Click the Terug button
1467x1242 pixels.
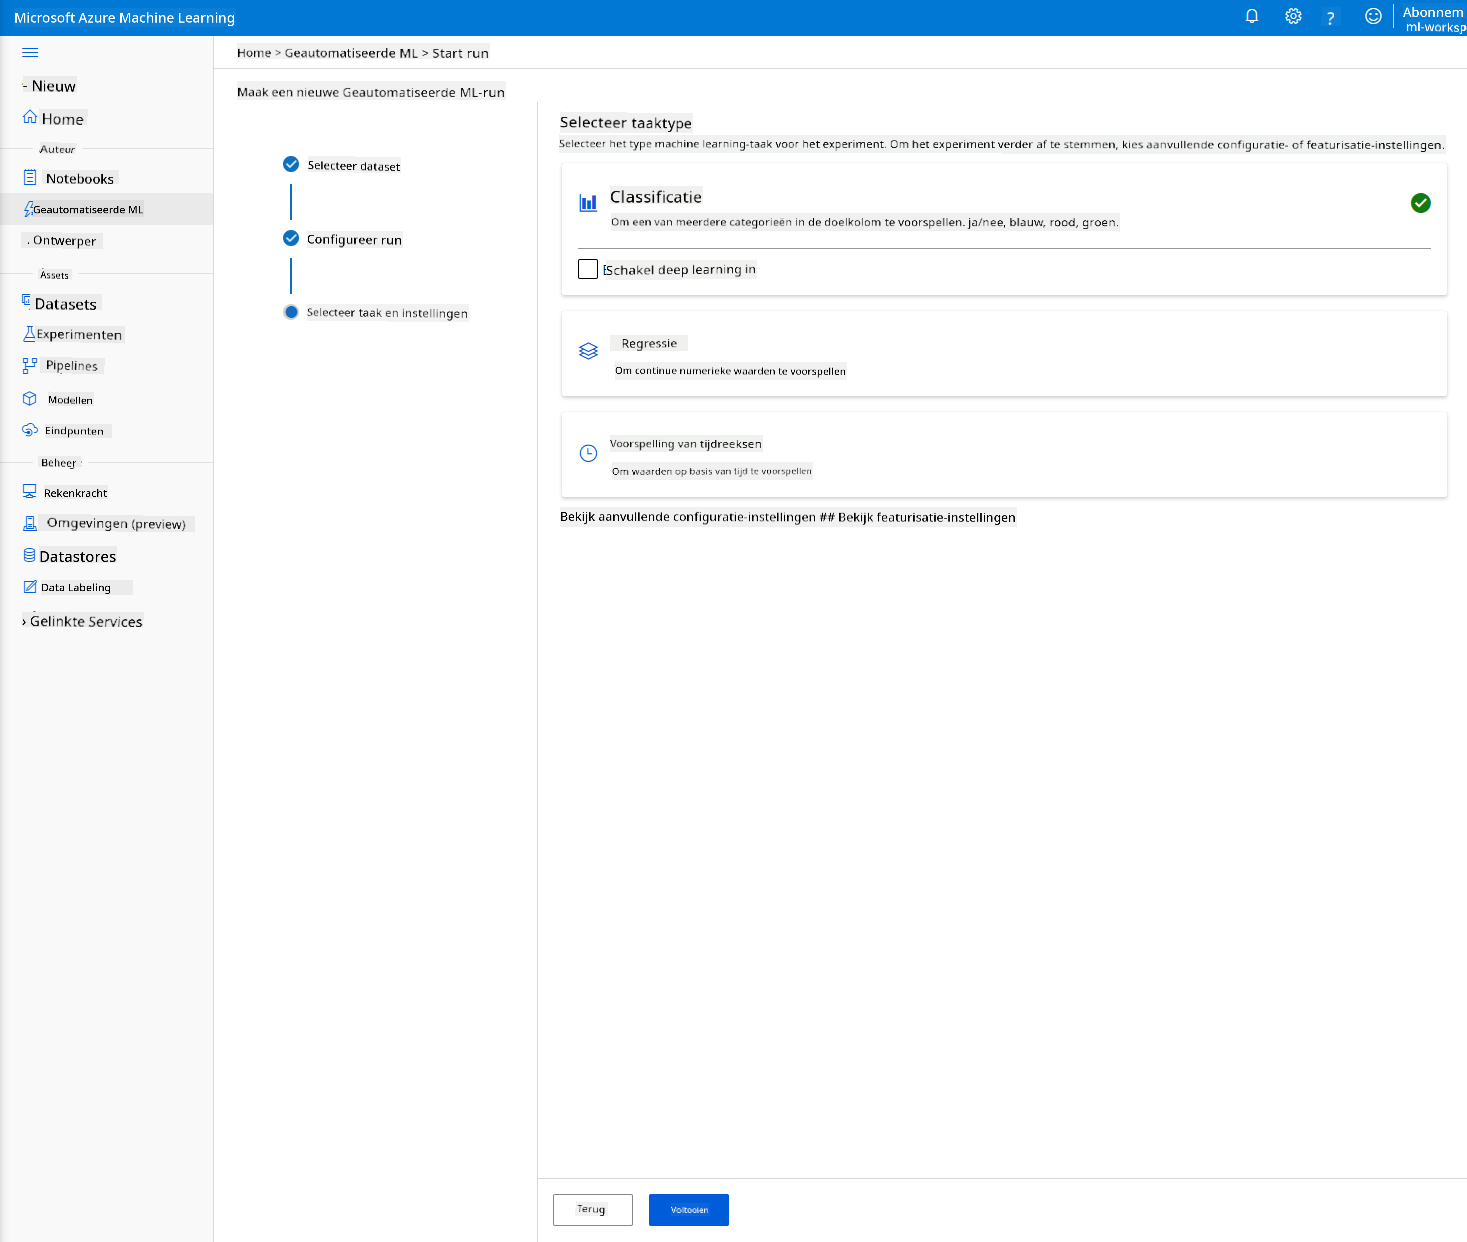pos(593,1210)
